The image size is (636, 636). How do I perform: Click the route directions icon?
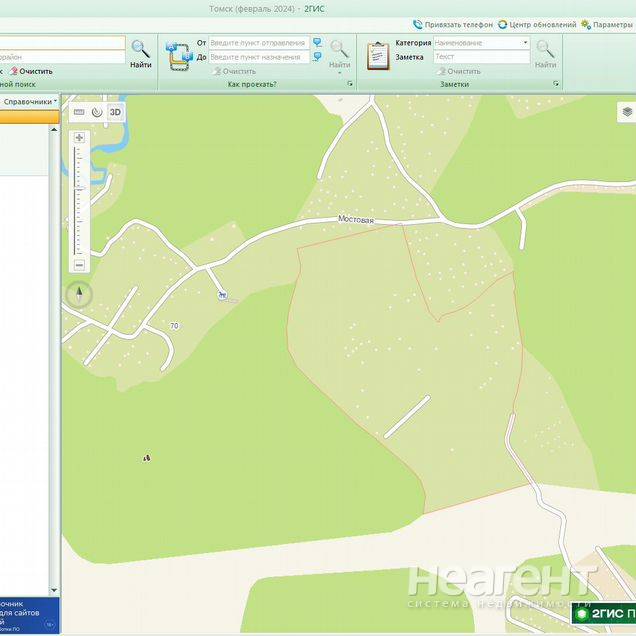click(x=178, y=55)
